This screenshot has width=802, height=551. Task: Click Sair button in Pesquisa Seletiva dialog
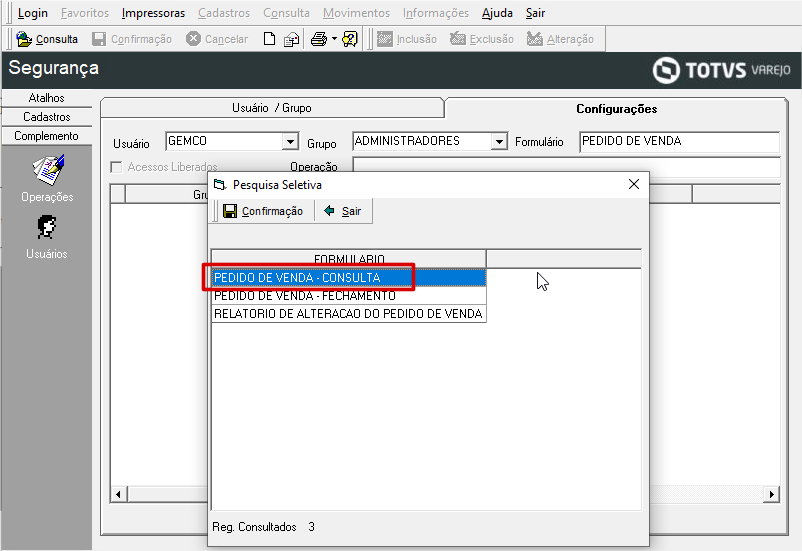[343, 211]
